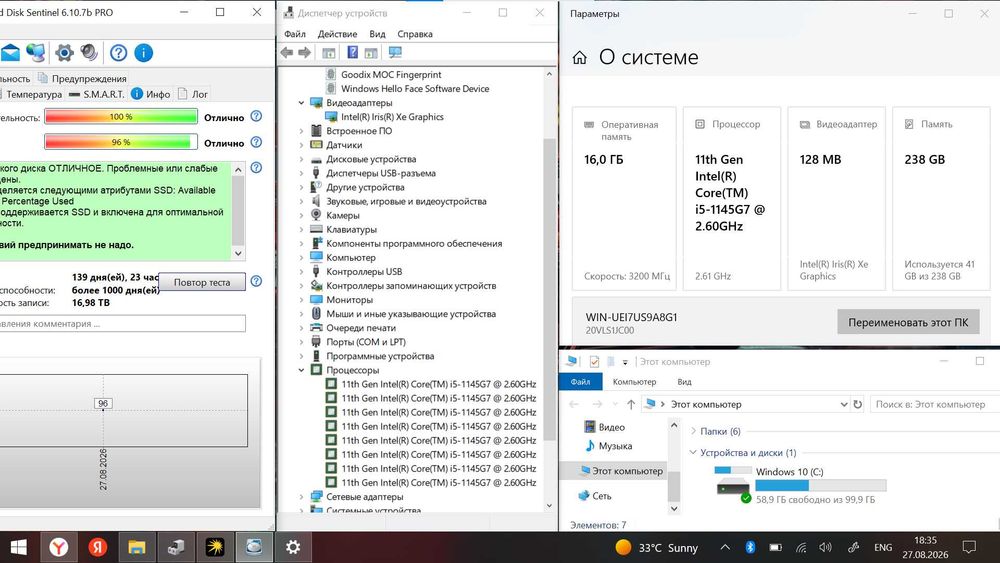Collapse the Видеоадаптеры tree node
The width and height of the screenshot is (1000, 563).
coord(301,103)
